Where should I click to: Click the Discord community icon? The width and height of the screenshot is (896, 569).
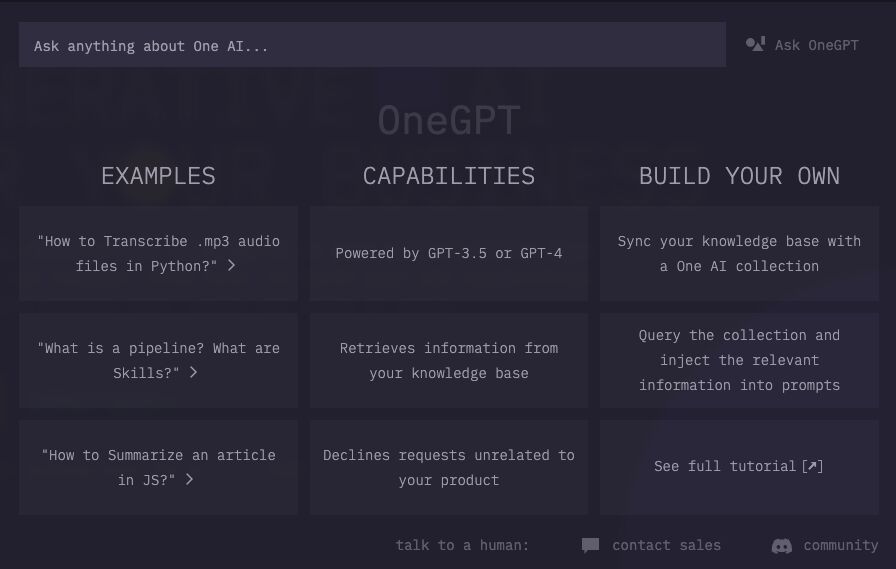tap(782, 546)
